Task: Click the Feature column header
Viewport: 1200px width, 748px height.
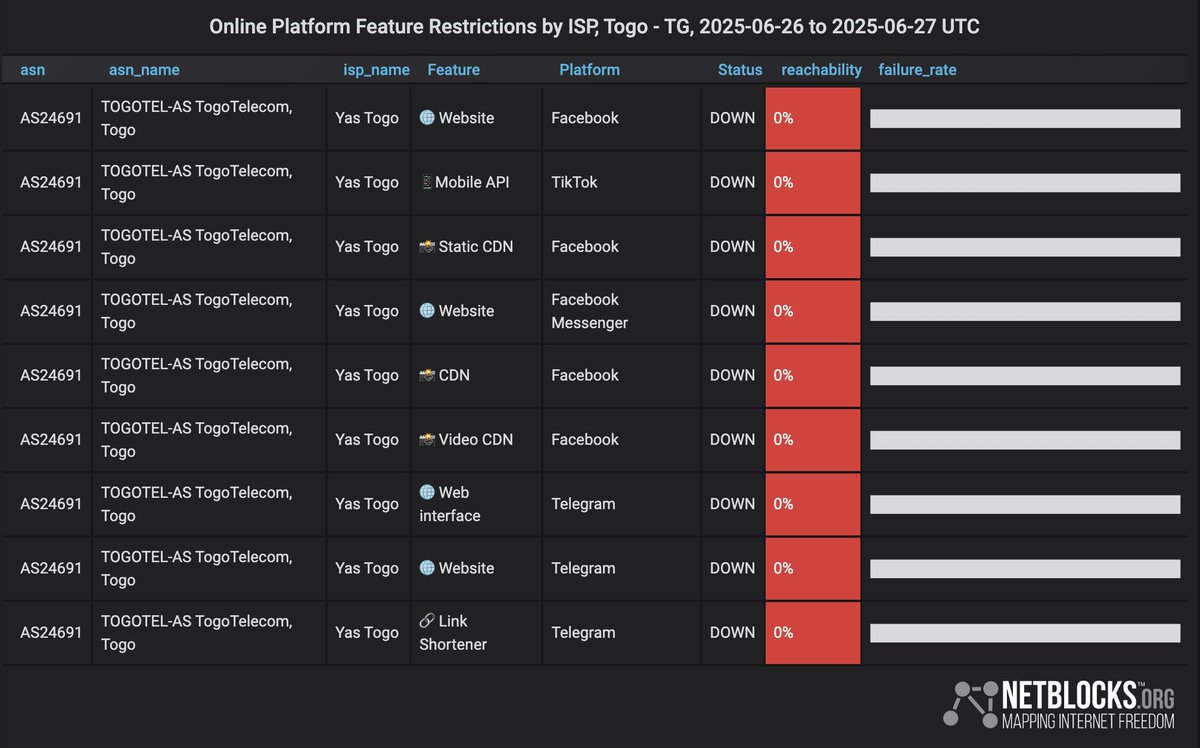Action: [453, 70]
